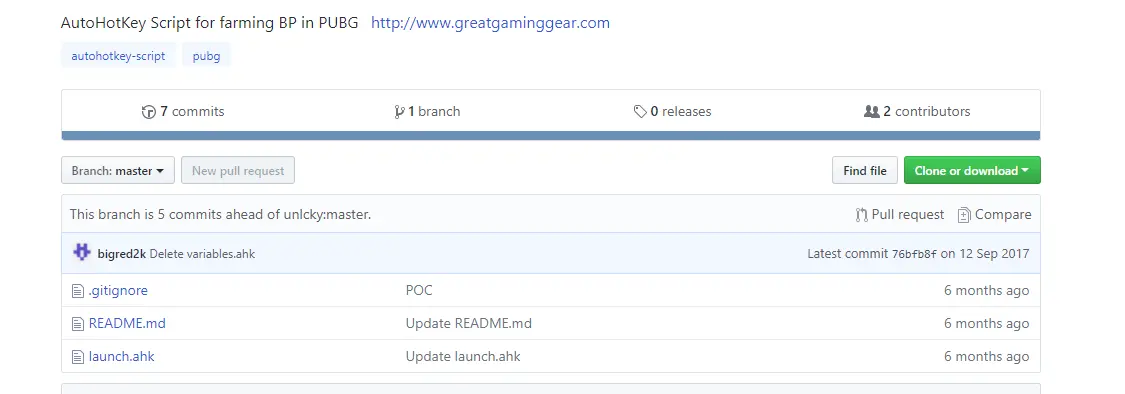
Task: Click the README.md file icon
Action: pos(77,324)
